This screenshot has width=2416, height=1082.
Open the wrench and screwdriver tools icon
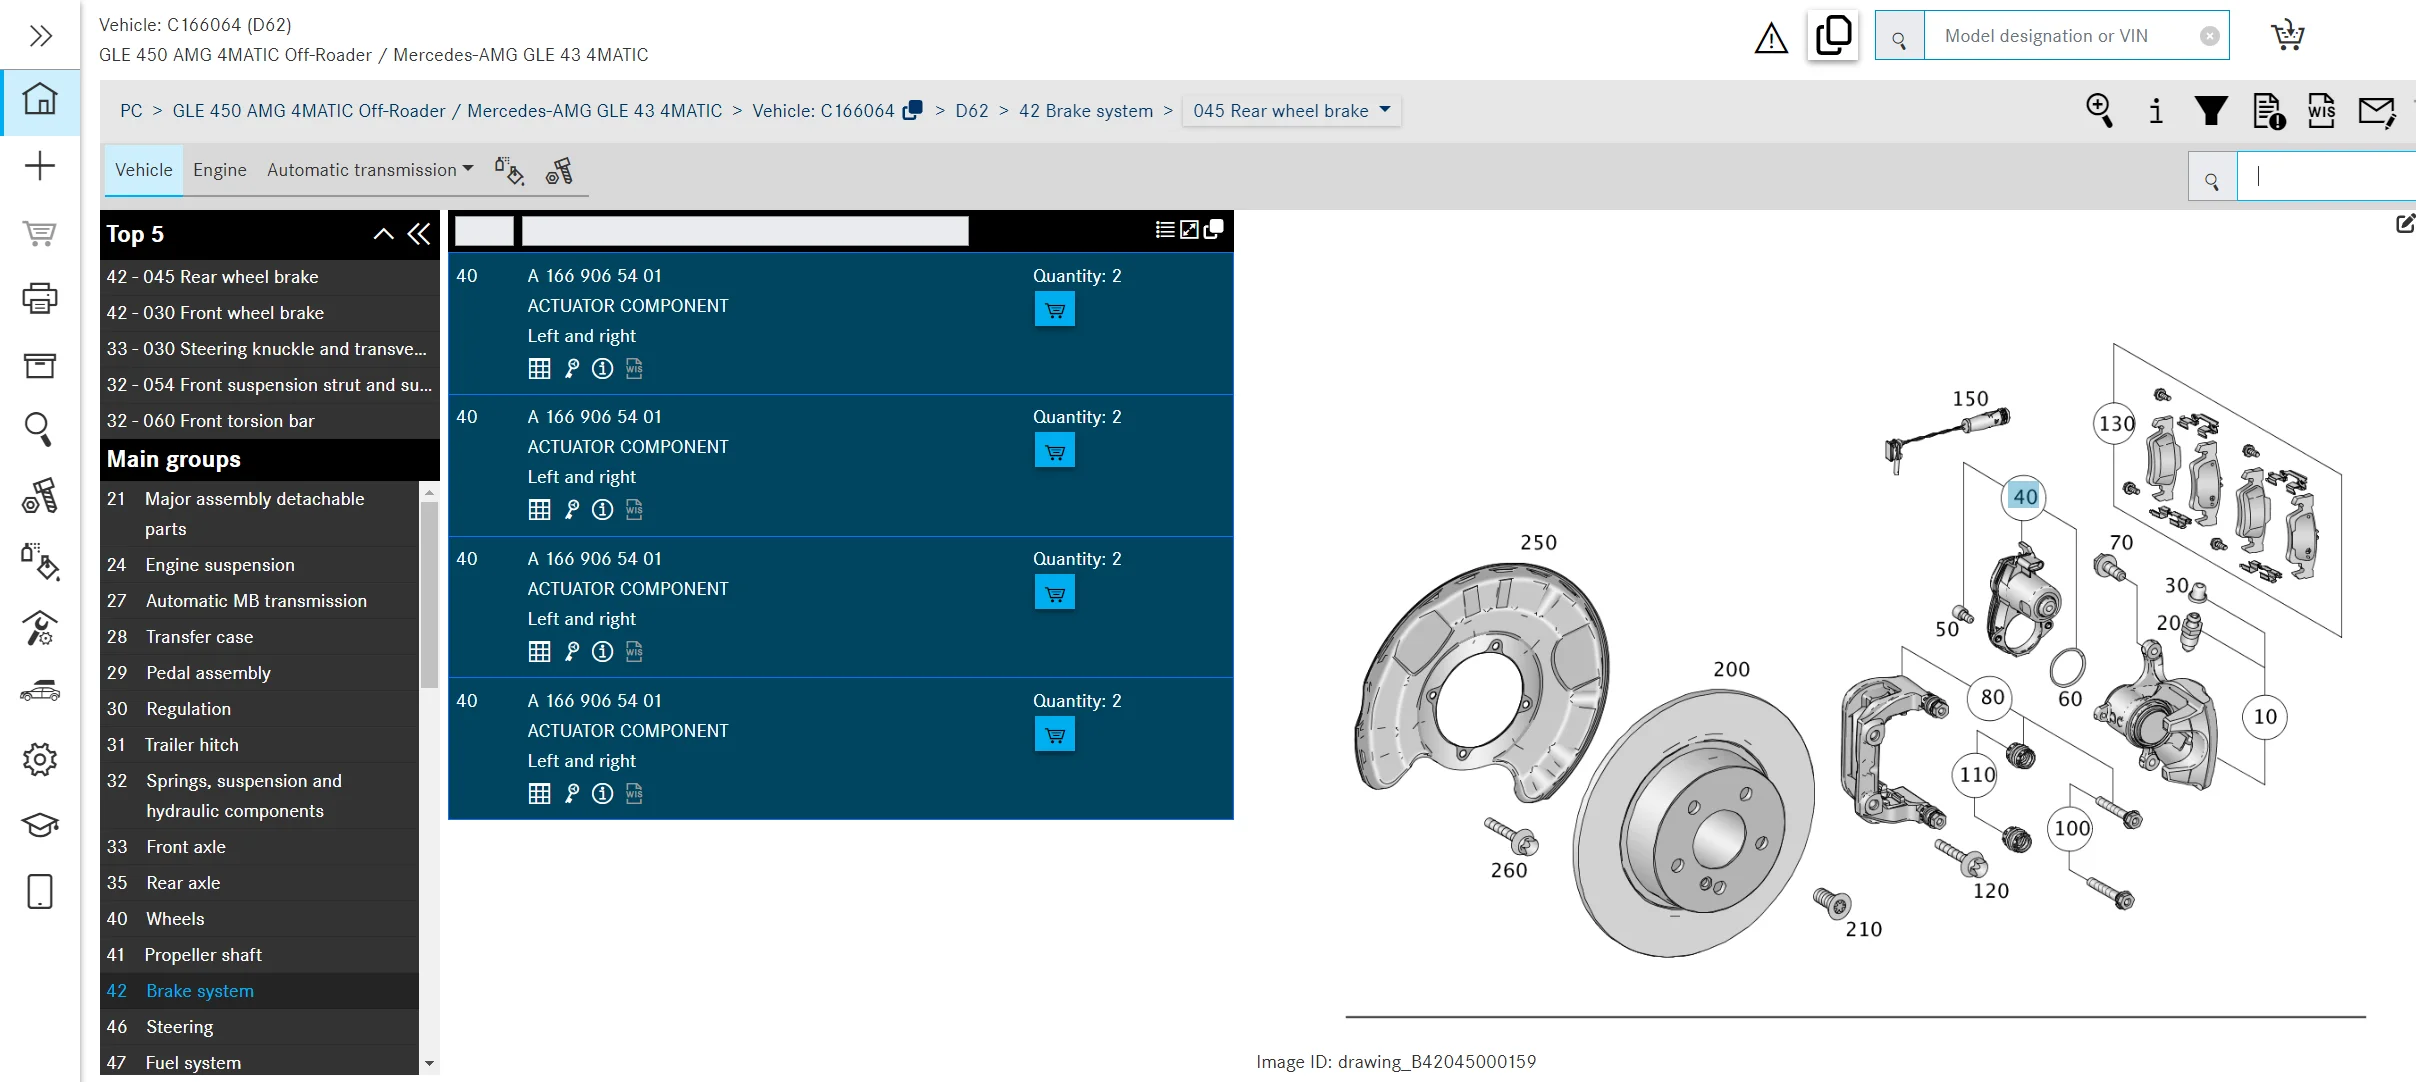(x=40, y=628)
